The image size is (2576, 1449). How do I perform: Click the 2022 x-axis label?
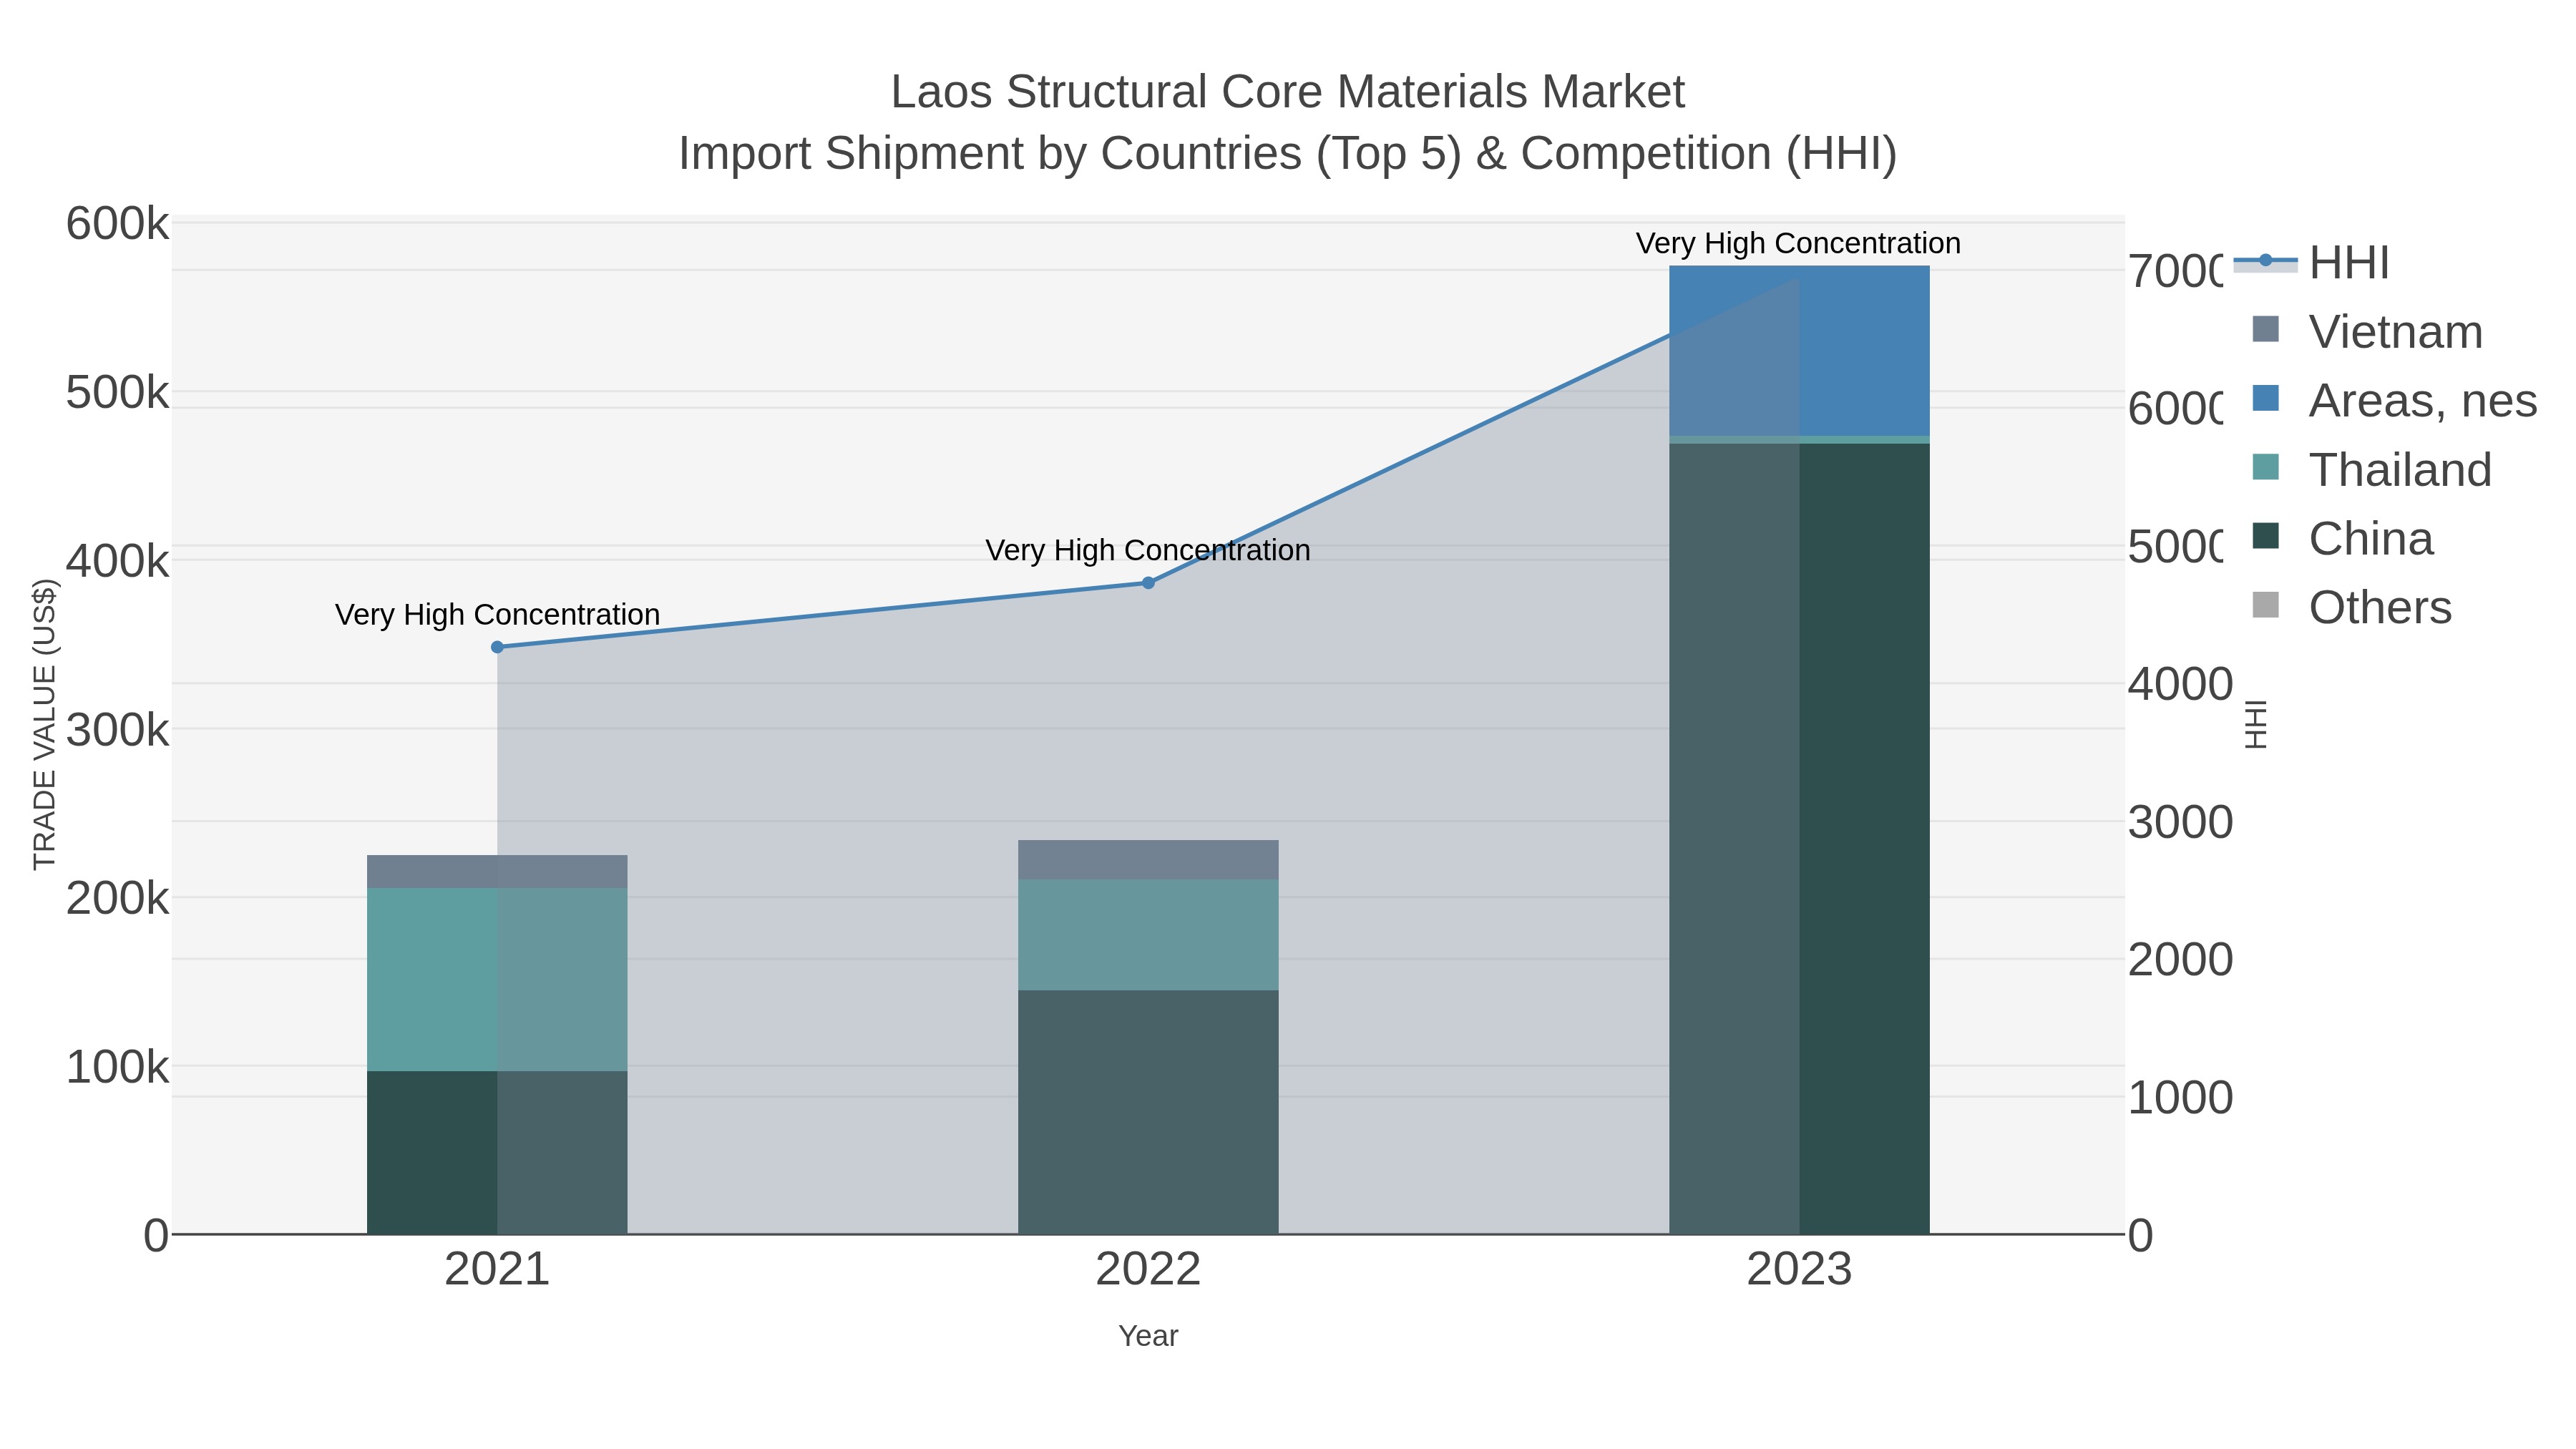(x=1148, y=1270)
